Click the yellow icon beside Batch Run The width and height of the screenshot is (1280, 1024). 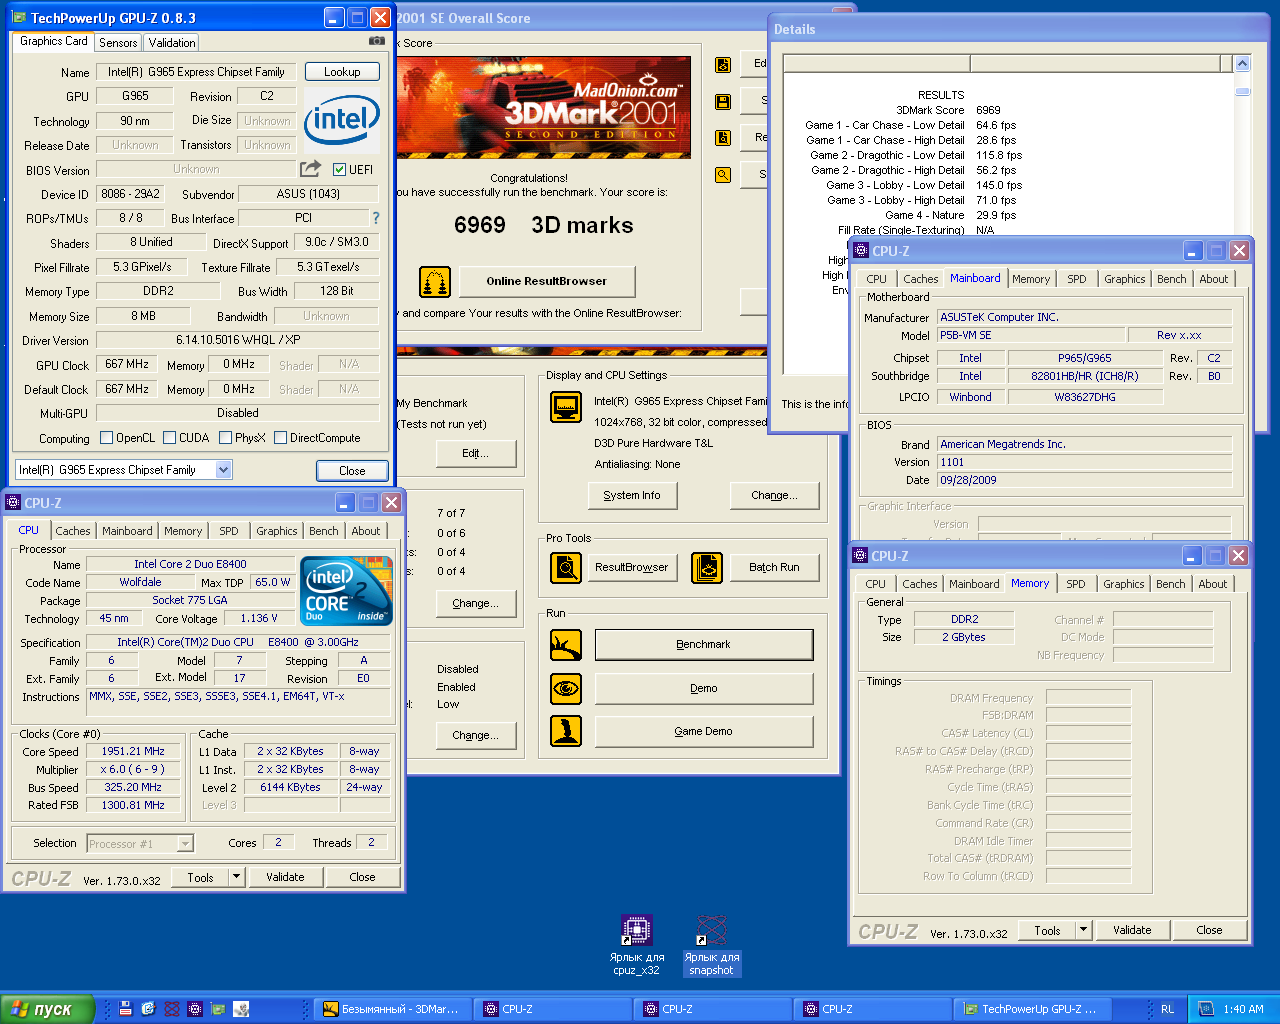pyautogui.click(x=707, y=568)
